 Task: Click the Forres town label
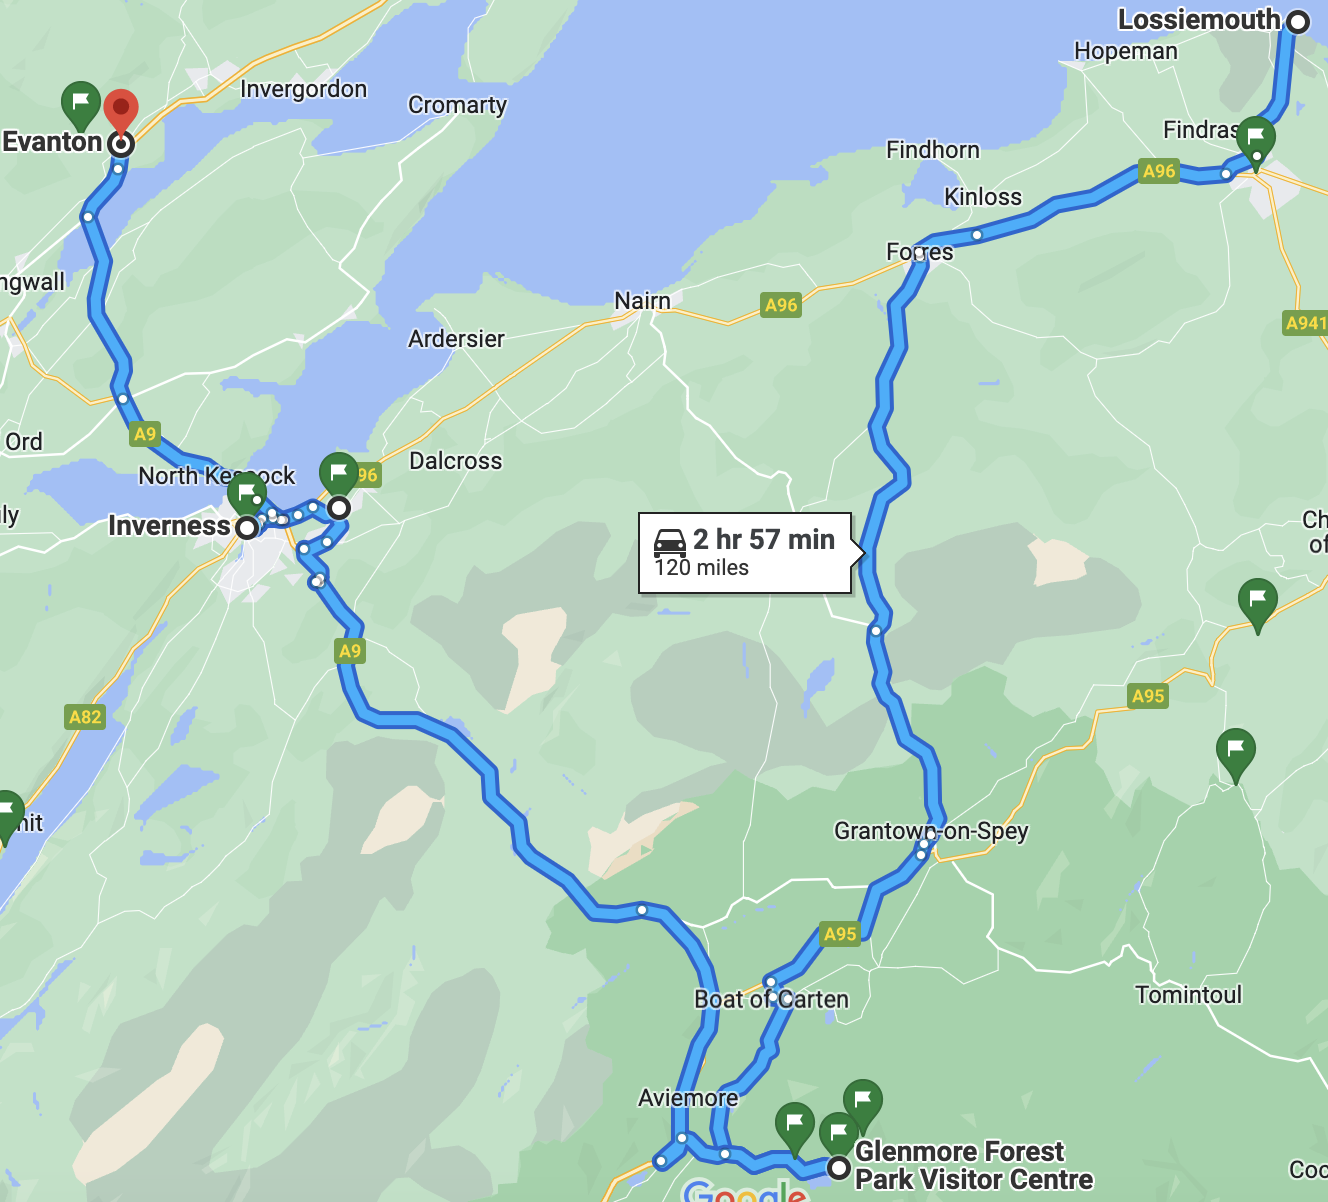920,252
